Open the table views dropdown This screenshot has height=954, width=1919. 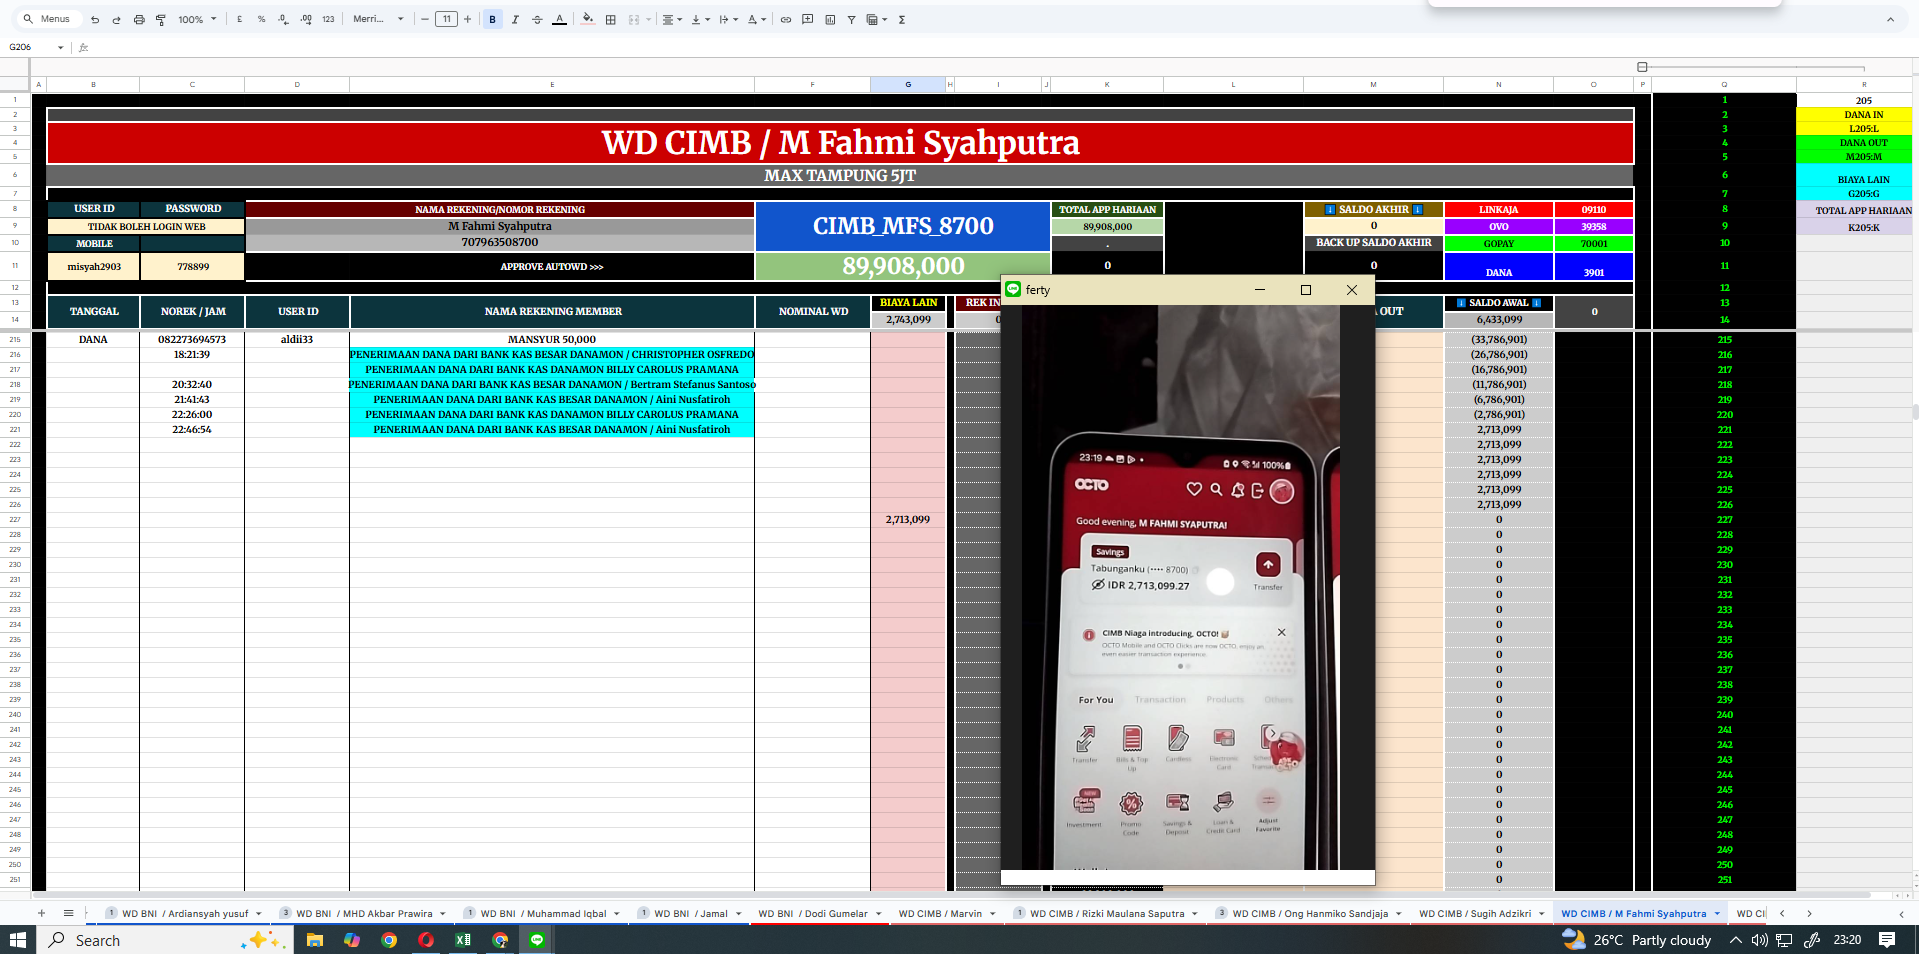pyautogui.click(x=877, y=19)
